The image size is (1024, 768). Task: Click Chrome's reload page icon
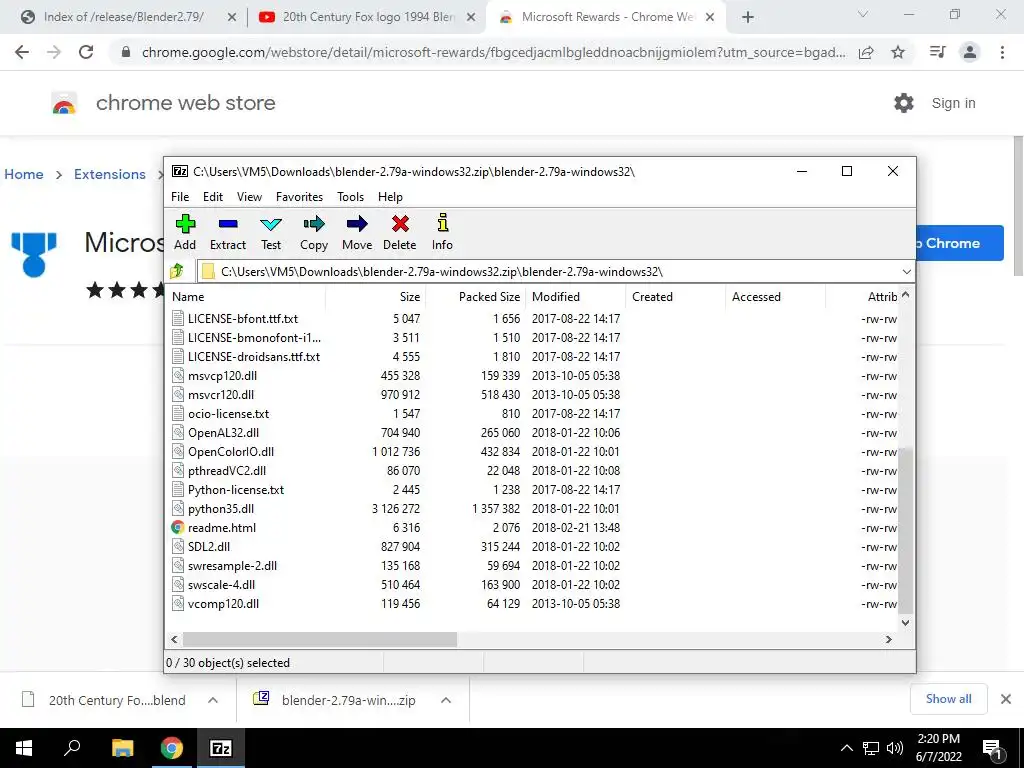click(x=86, y=52)
